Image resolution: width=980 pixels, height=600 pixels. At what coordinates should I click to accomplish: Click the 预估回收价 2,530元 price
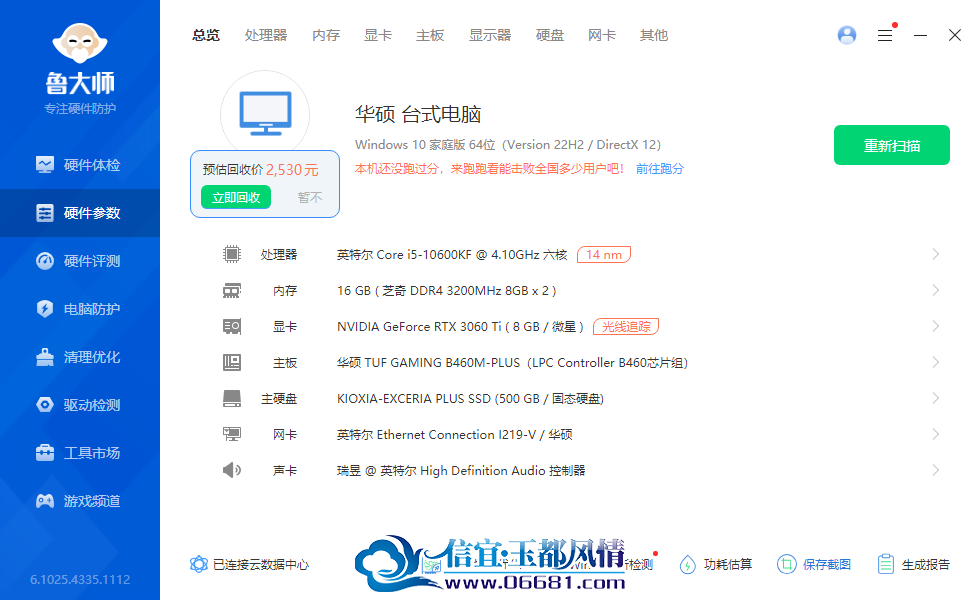coord(261,169)
